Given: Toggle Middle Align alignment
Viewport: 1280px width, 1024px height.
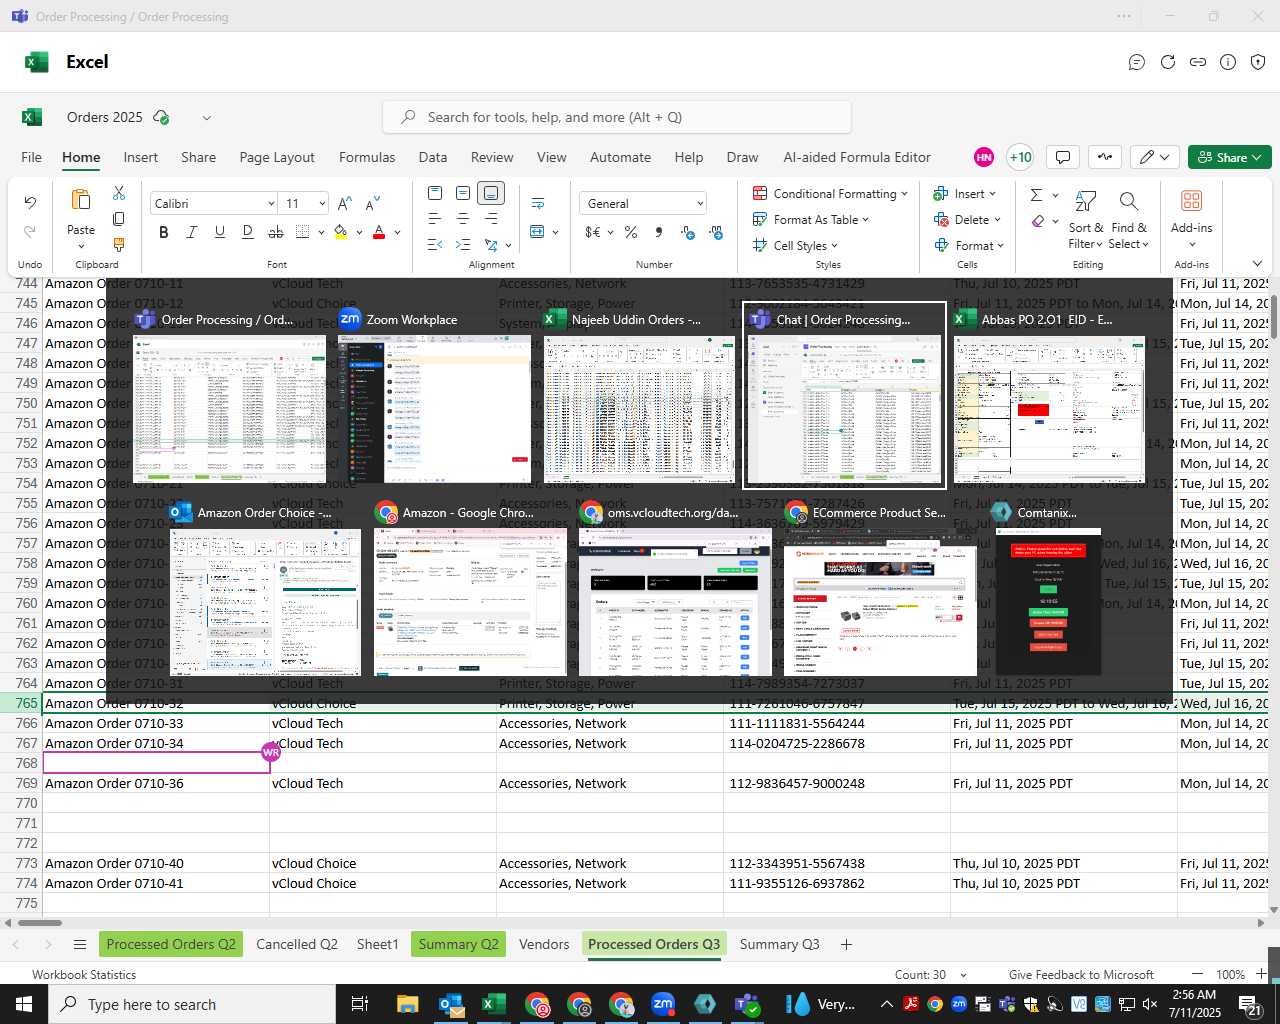Looking at the screenshot, I should 463,193.
